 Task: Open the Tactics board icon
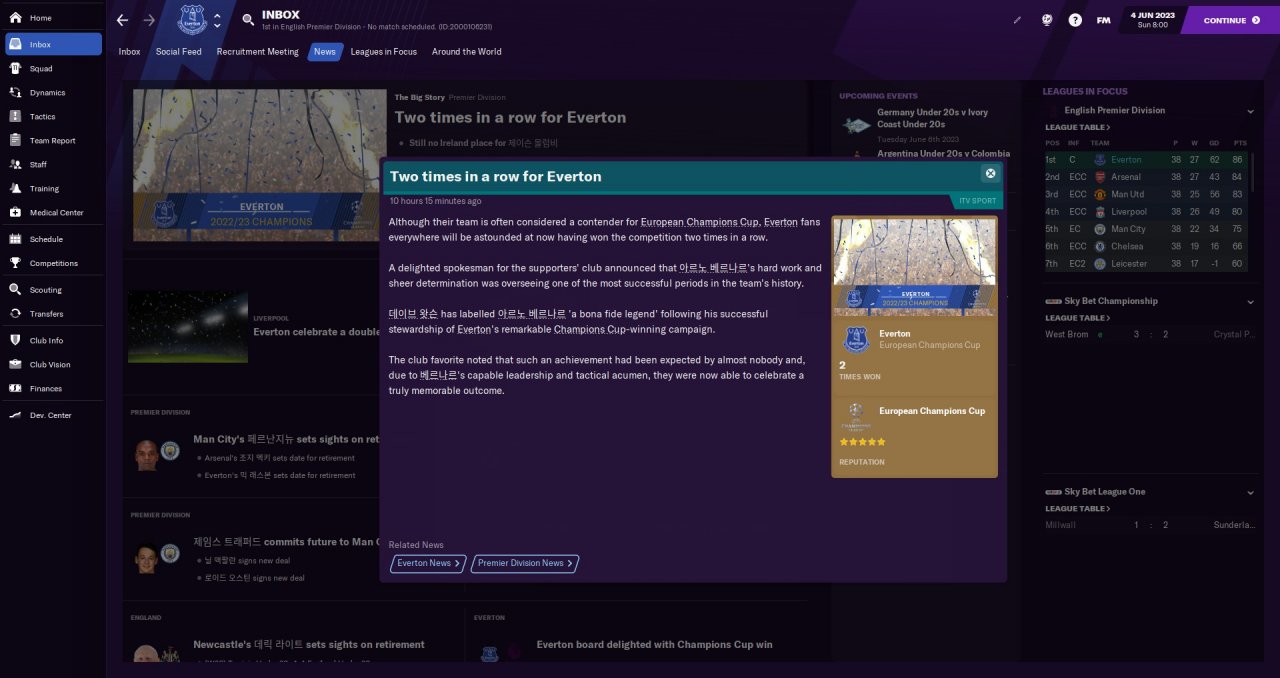click(15, 117)
